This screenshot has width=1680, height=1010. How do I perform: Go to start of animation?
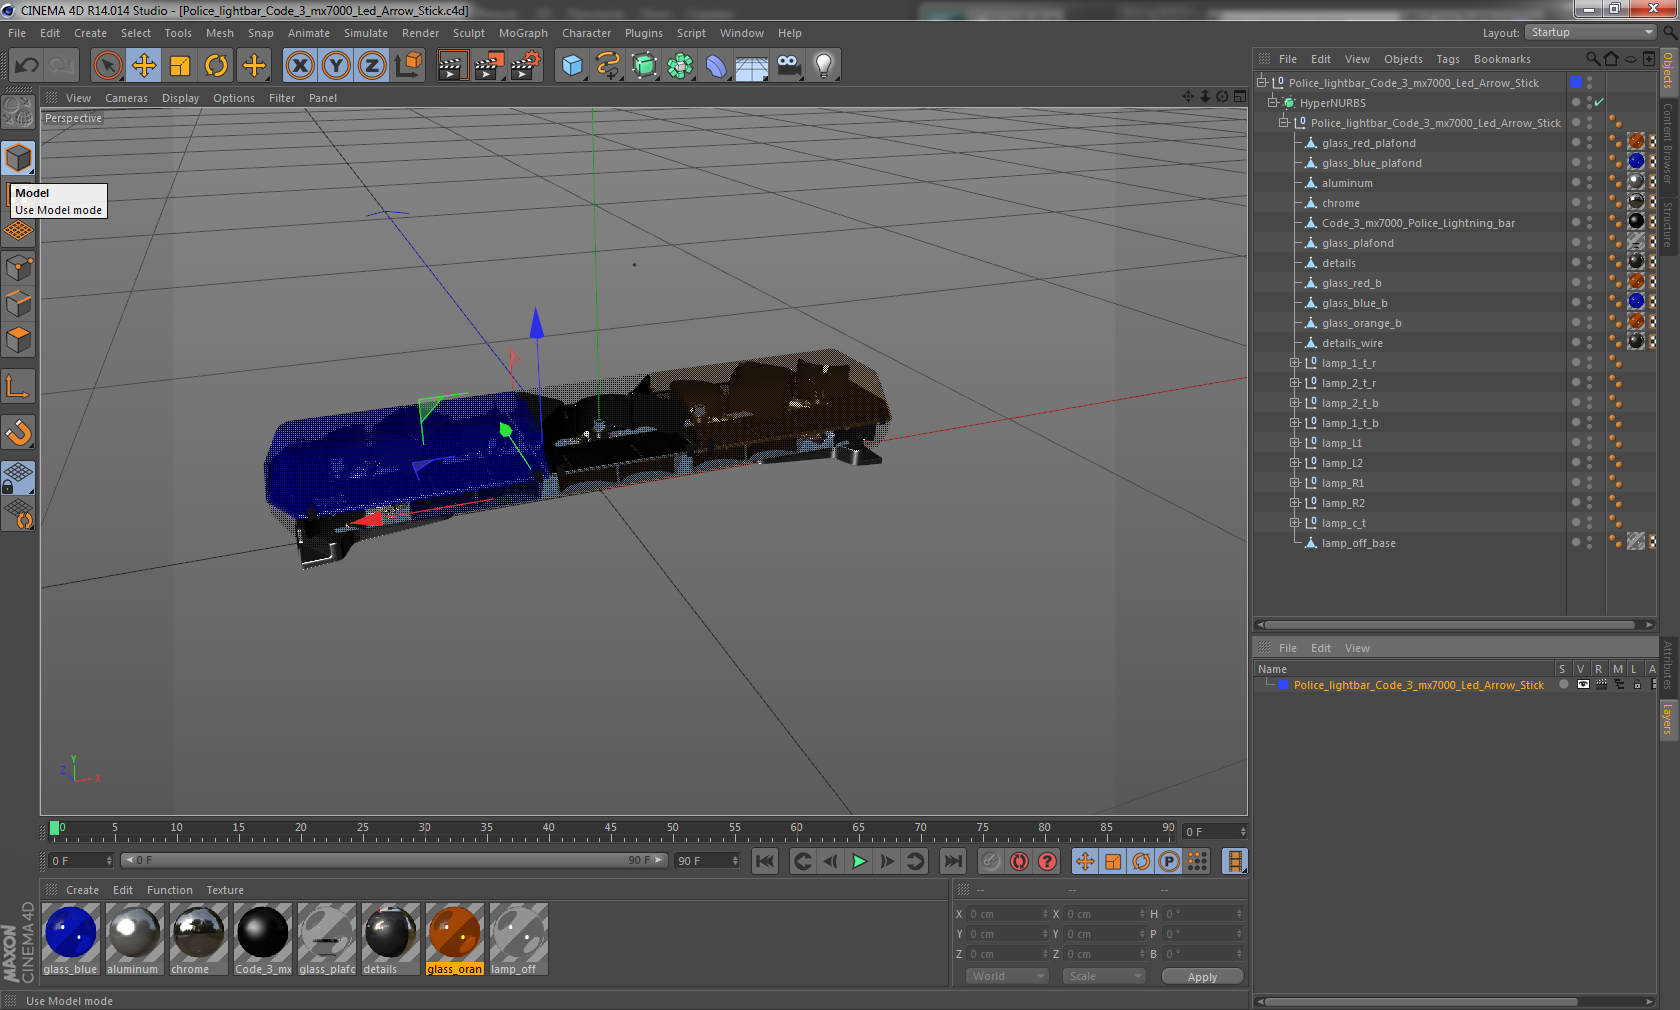coord(765,861)
